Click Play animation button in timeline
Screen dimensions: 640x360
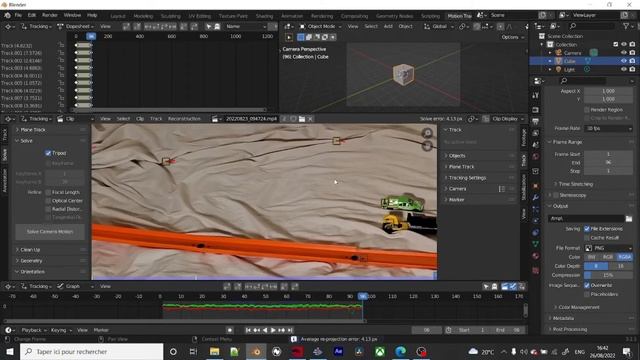click(x=273, y=330)
